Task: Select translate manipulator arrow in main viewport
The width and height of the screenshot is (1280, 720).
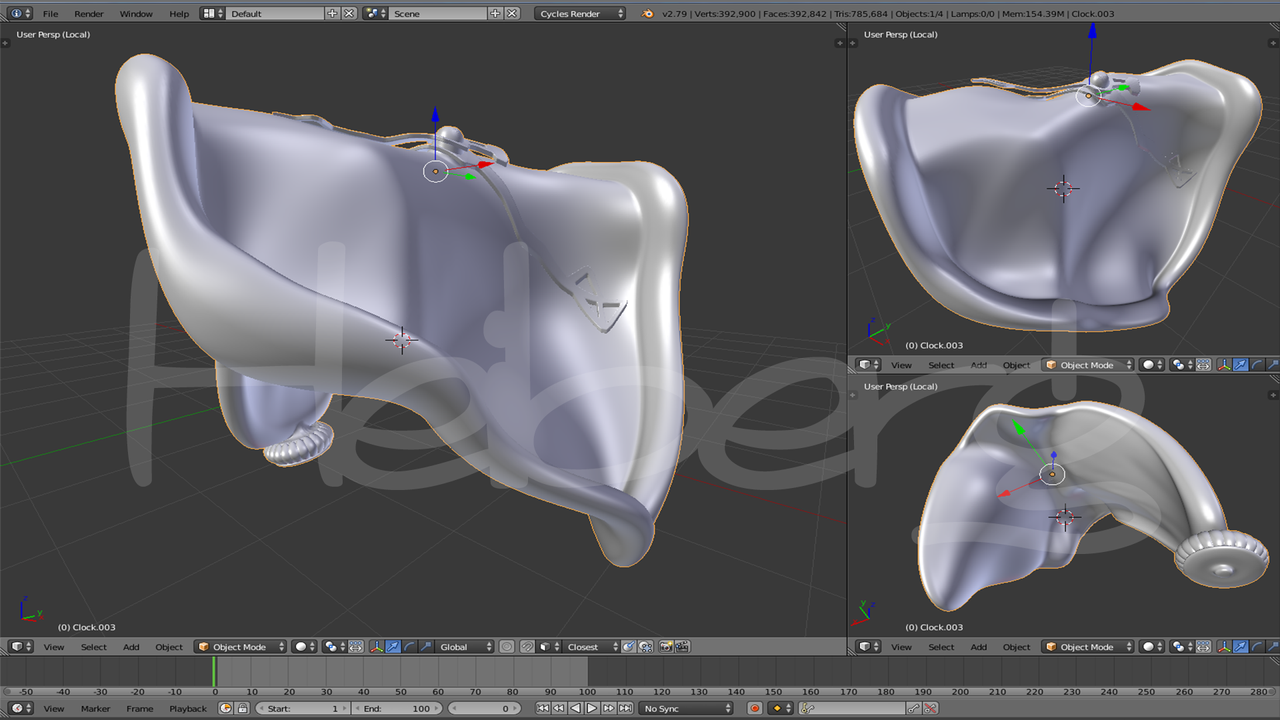Action: tap(393, 647)
